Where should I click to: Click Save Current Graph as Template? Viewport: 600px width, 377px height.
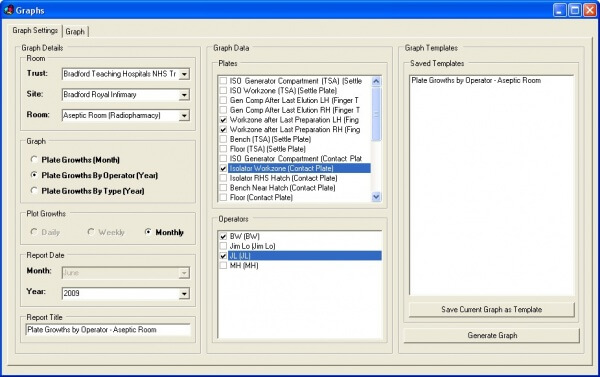tap(492, 310)
